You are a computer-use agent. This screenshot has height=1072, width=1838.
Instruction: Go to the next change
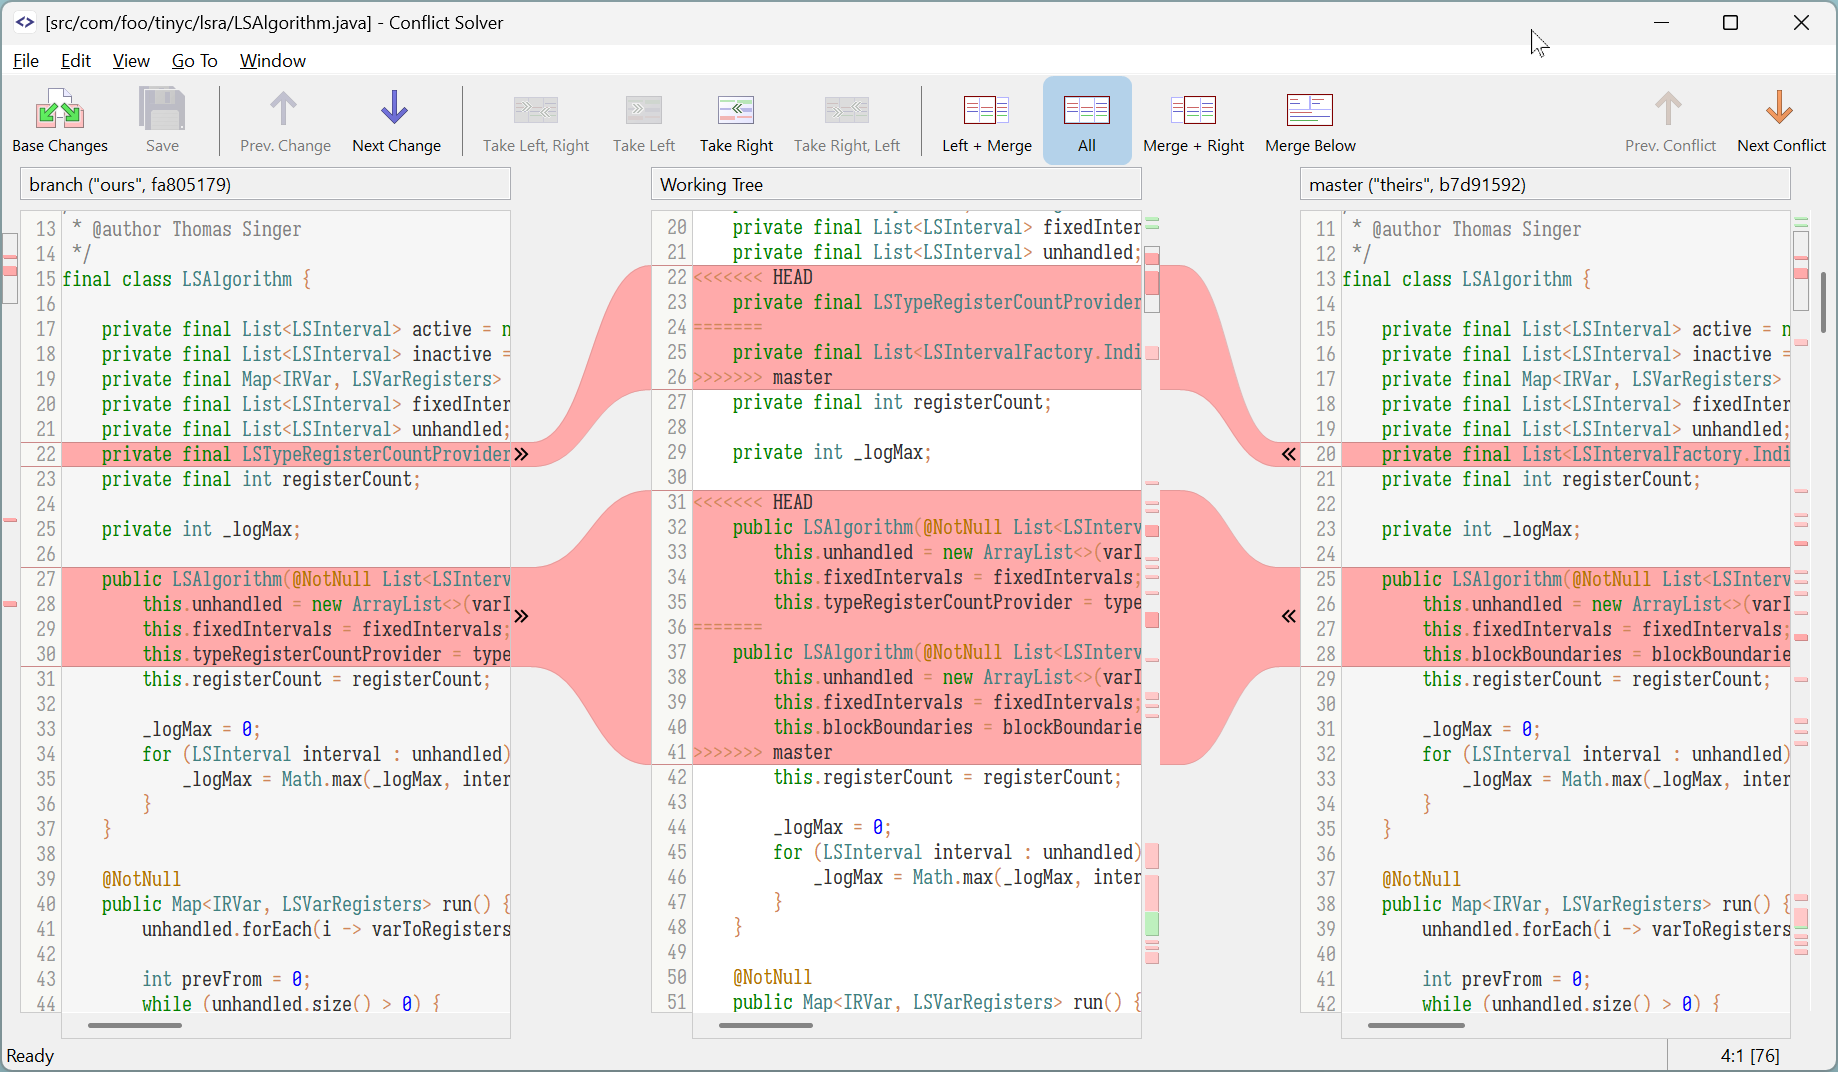396,118
